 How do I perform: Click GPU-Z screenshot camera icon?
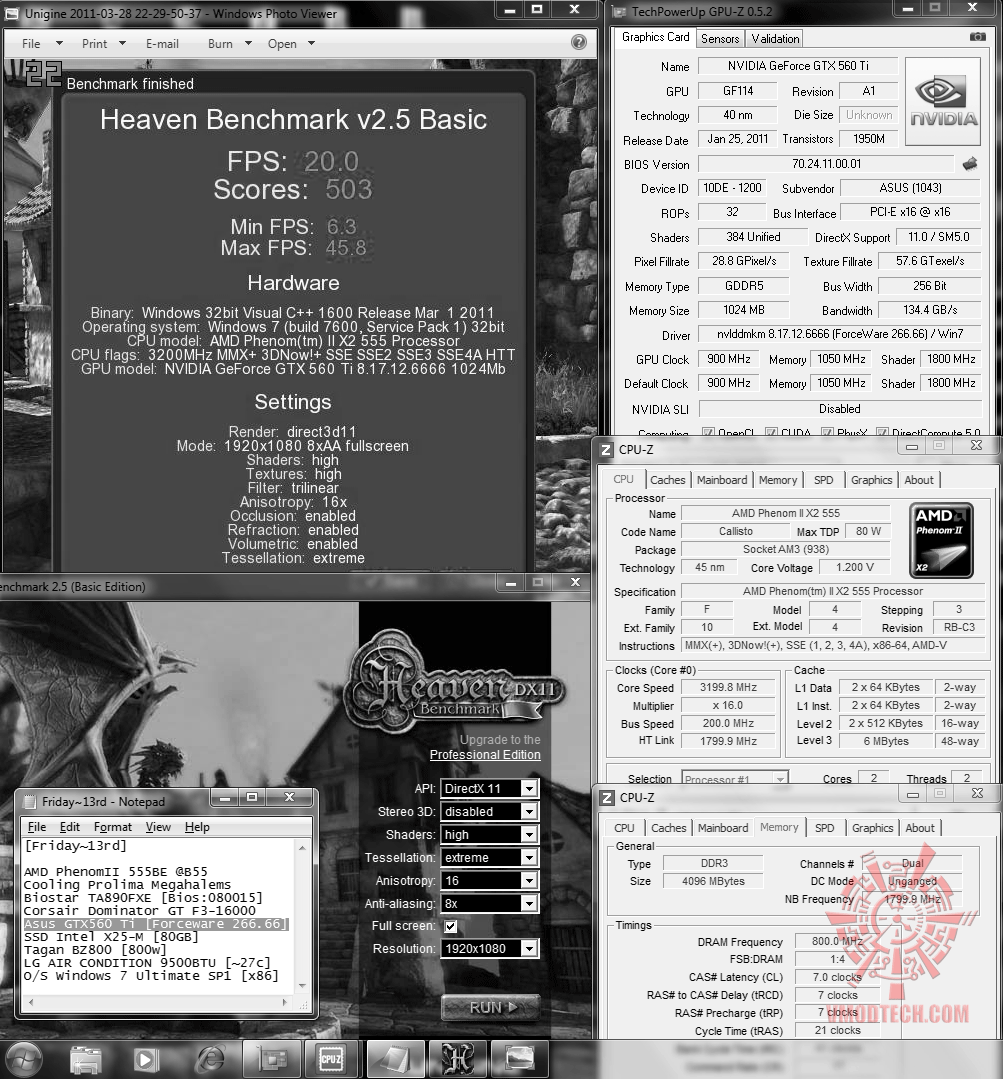[x=978, y=36]
